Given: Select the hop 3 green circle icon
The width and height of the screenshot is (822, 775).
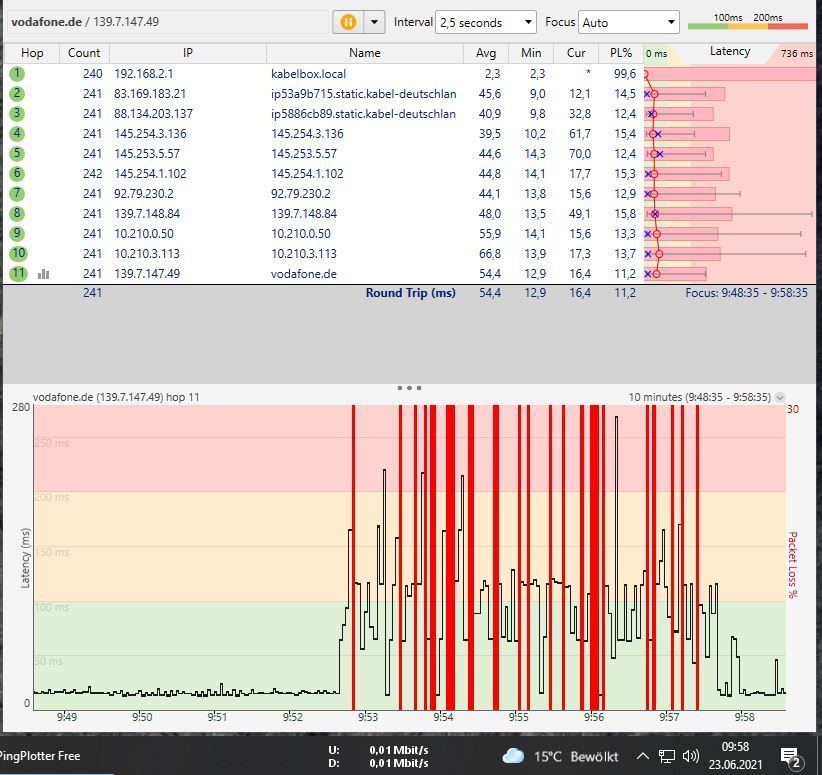Looking at the screenshot, I should point(17,113).
